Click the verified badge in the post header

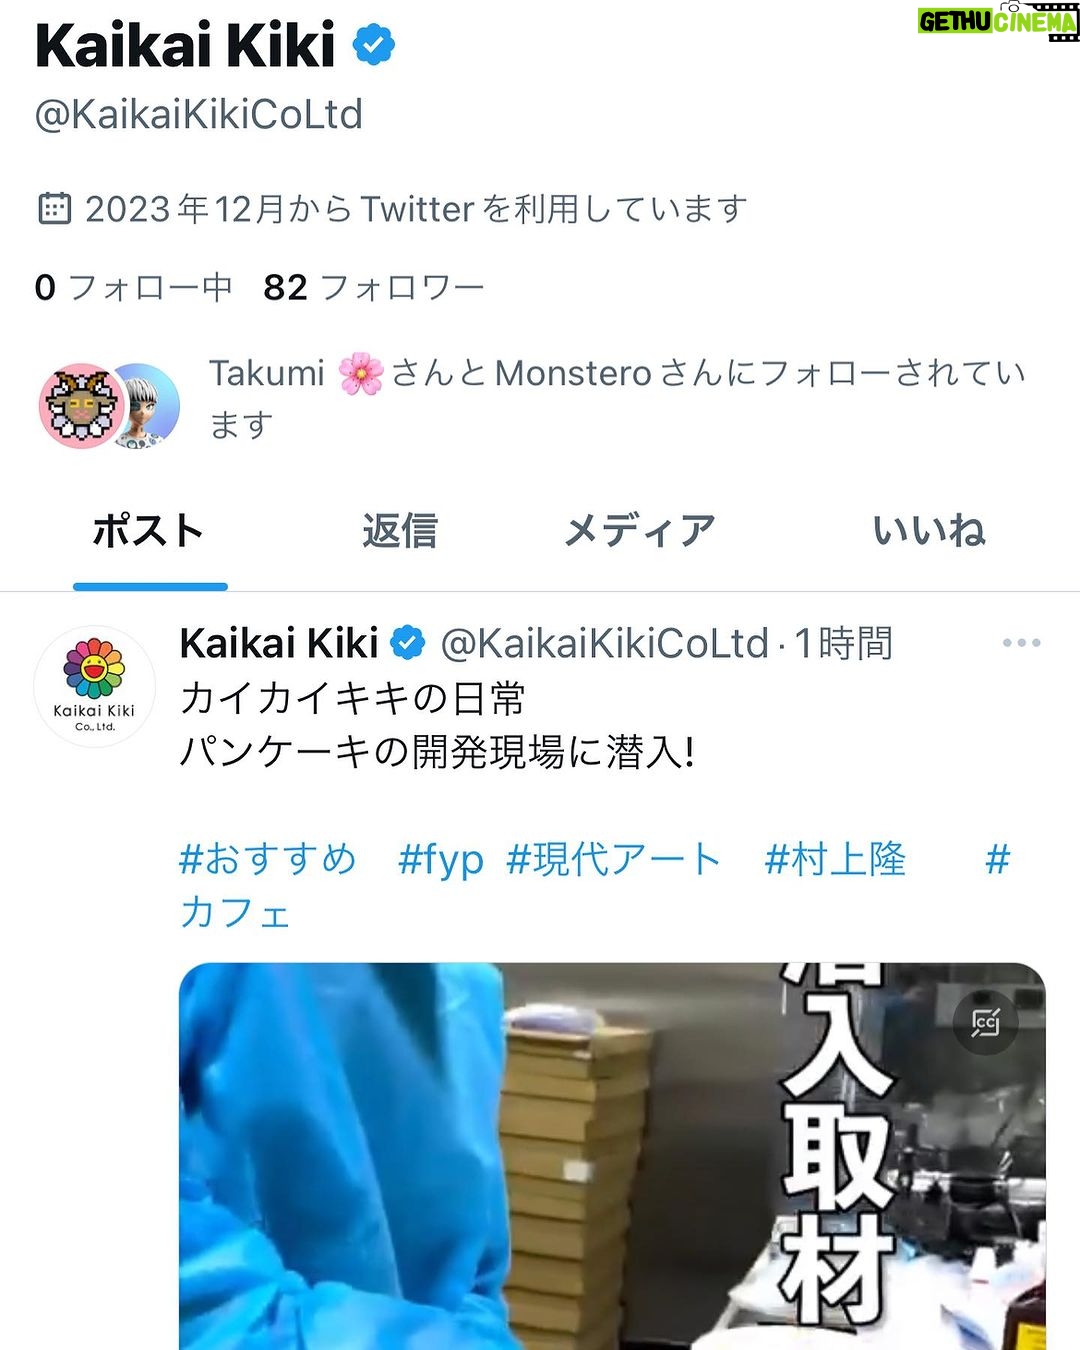click(x=407, y=643)
